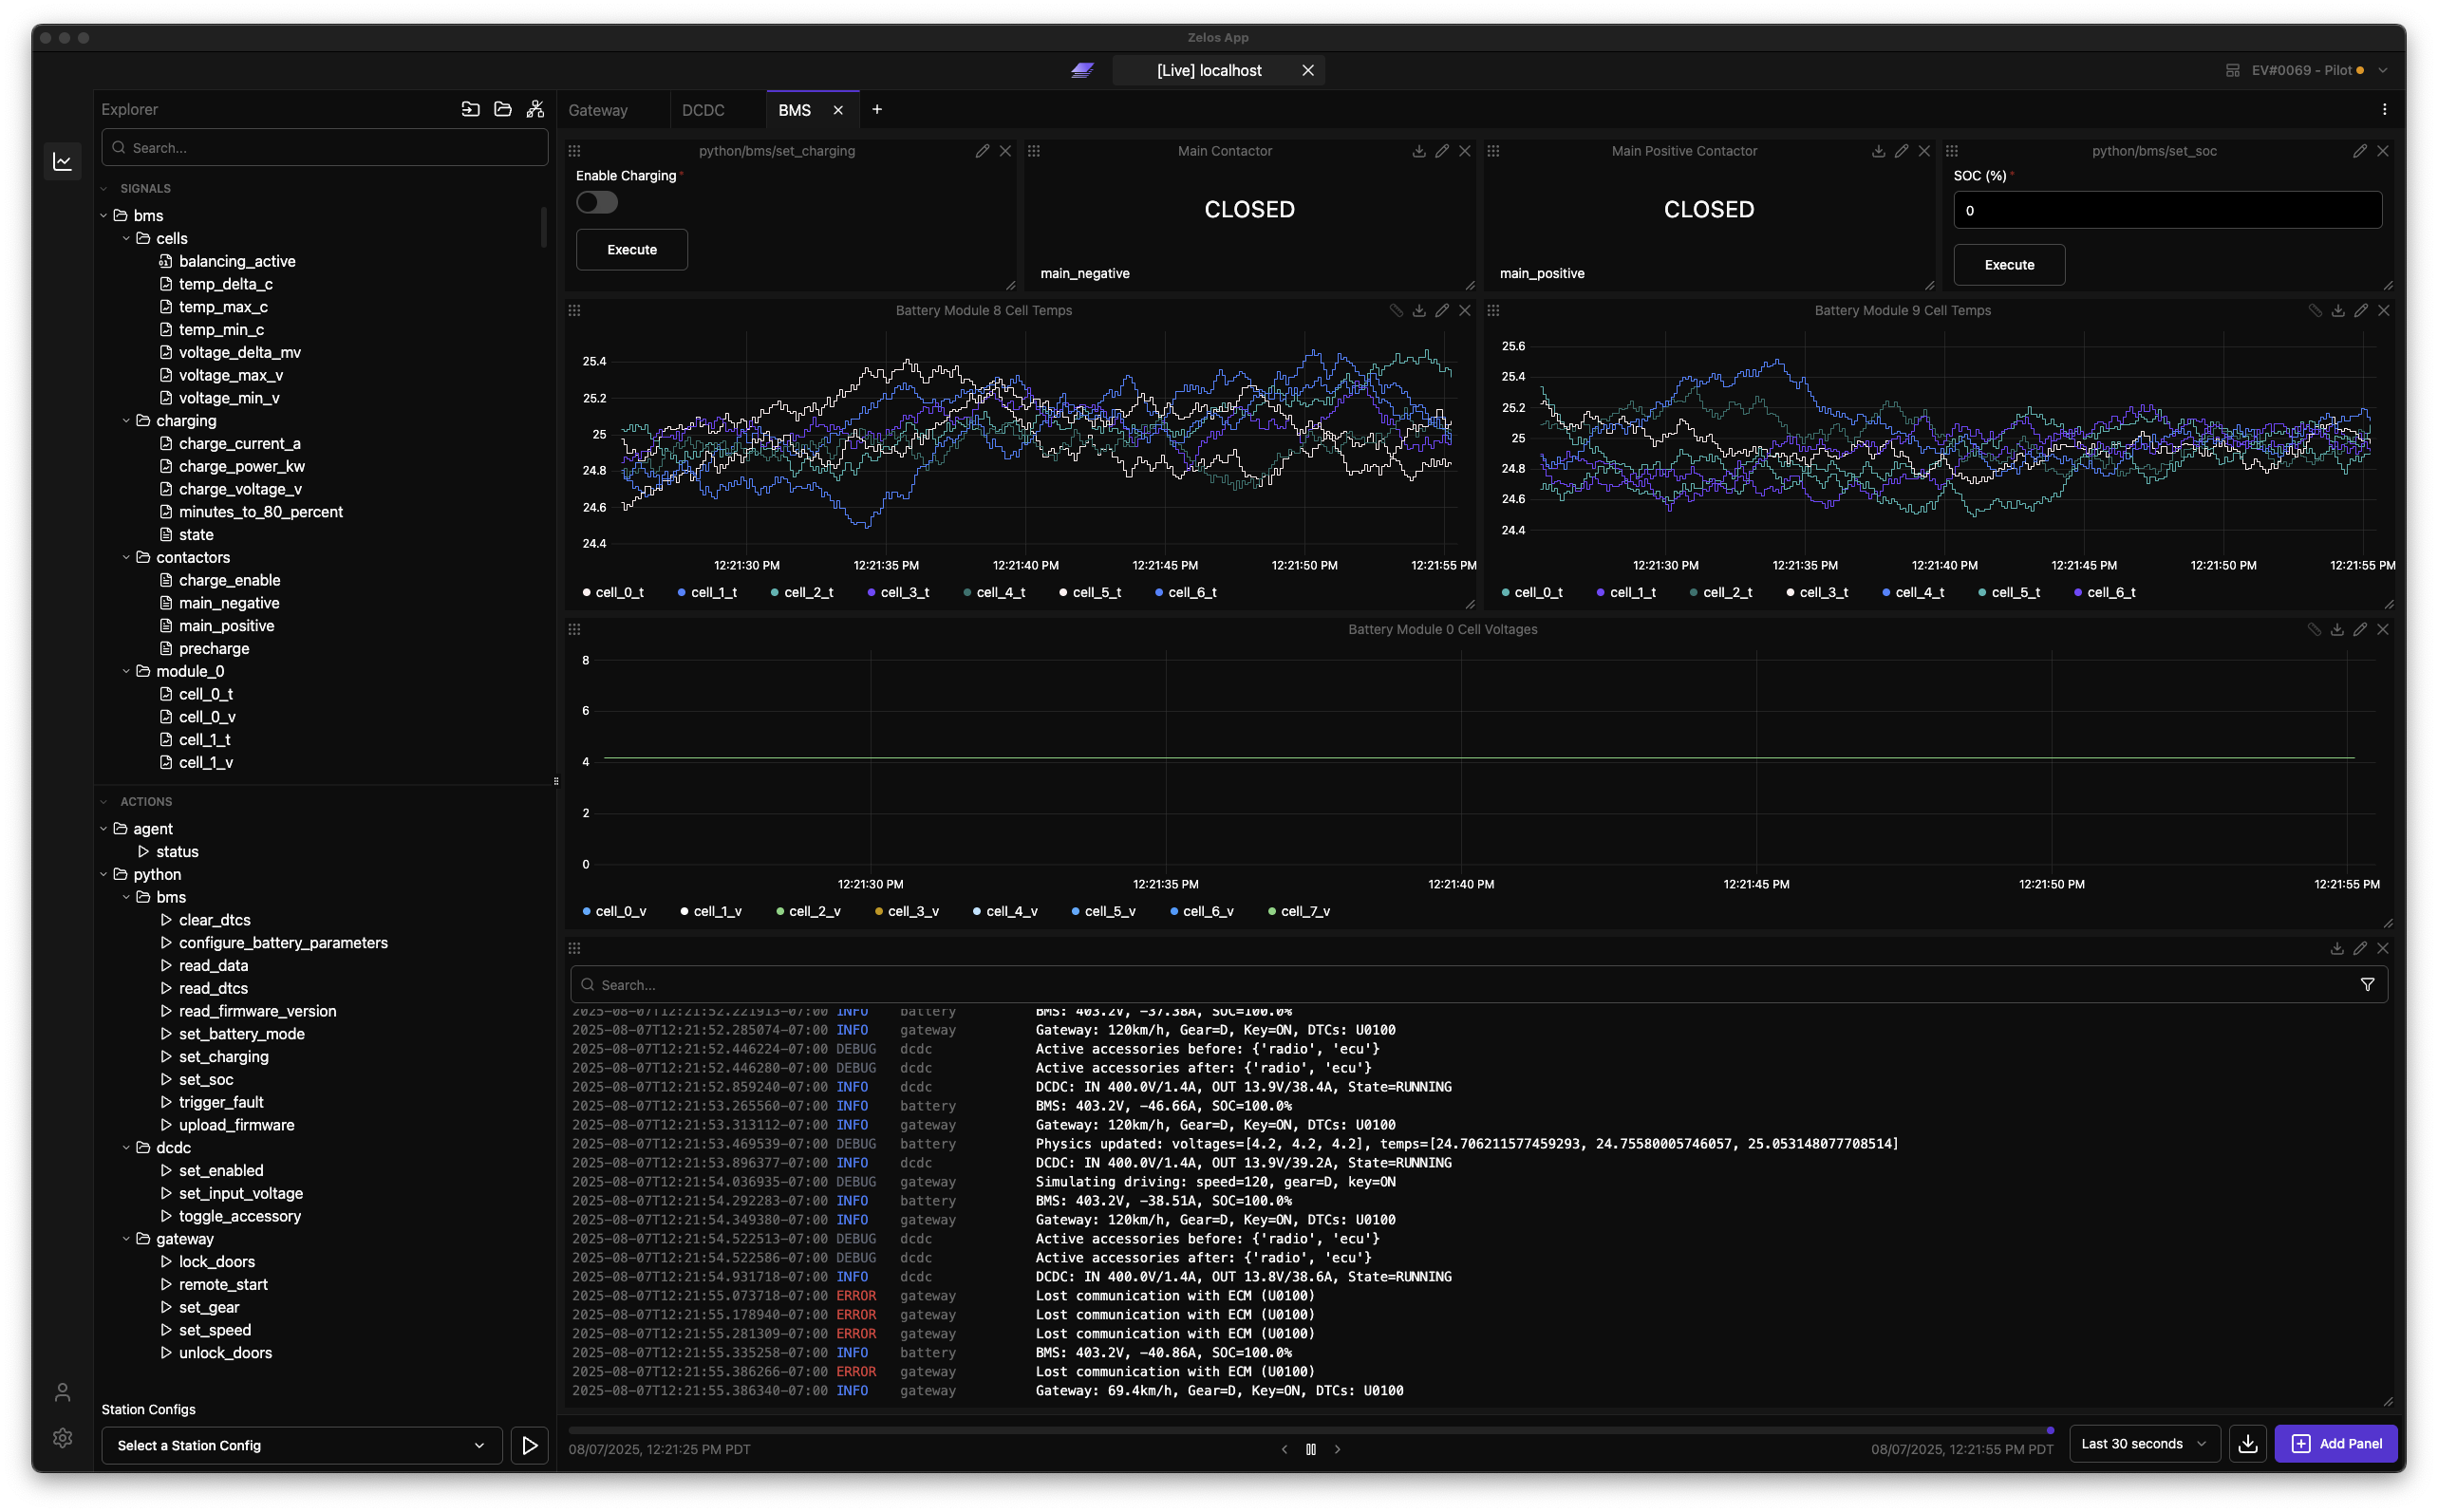The width and height of the screenshot is (2438, 1512).
Task: Open the Select a Station Config dropdown
Action: click(301, 1445)
